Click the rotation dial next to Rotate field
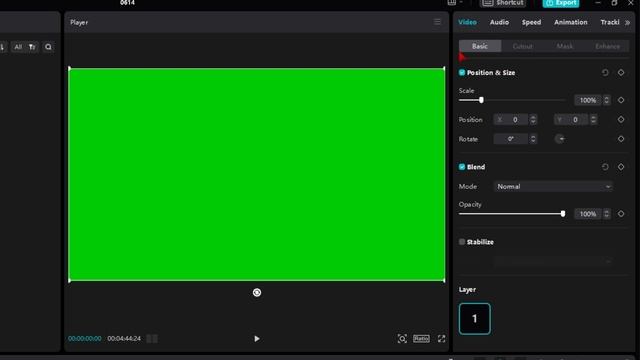The height and width of the screenshot is (360, 640). click(x=560, y=139)
